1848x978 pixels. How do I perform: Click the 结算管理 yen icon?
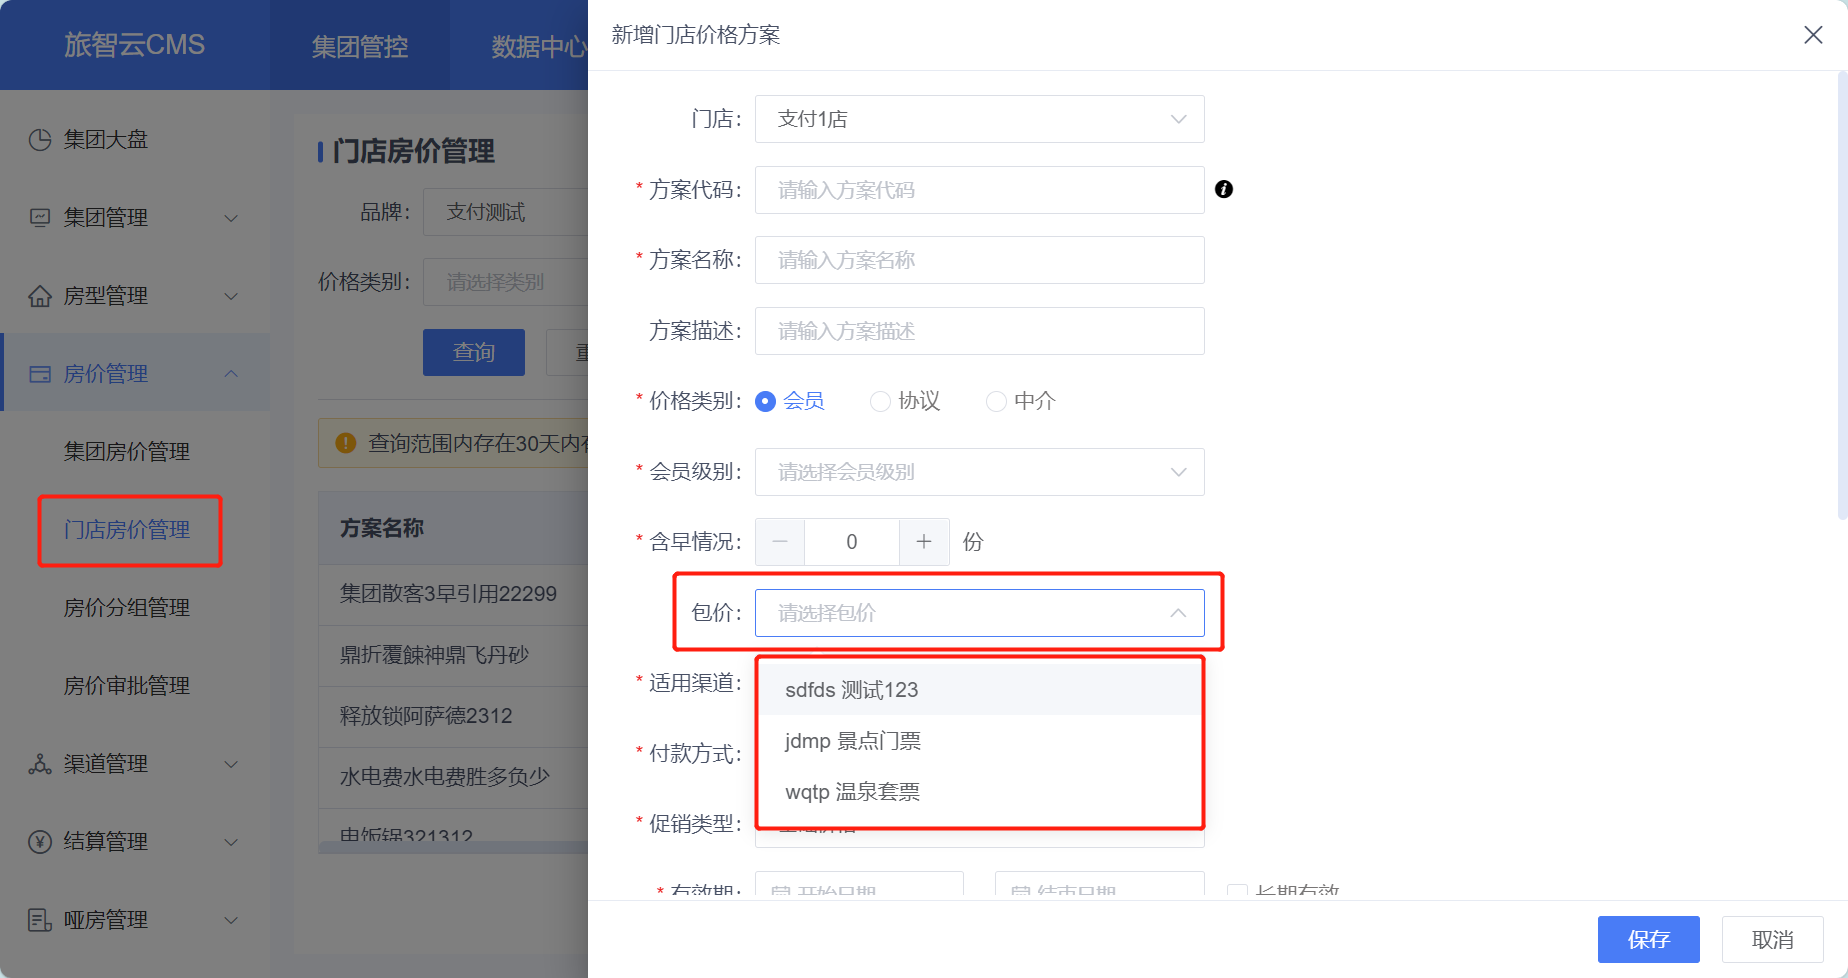(40, 842)
